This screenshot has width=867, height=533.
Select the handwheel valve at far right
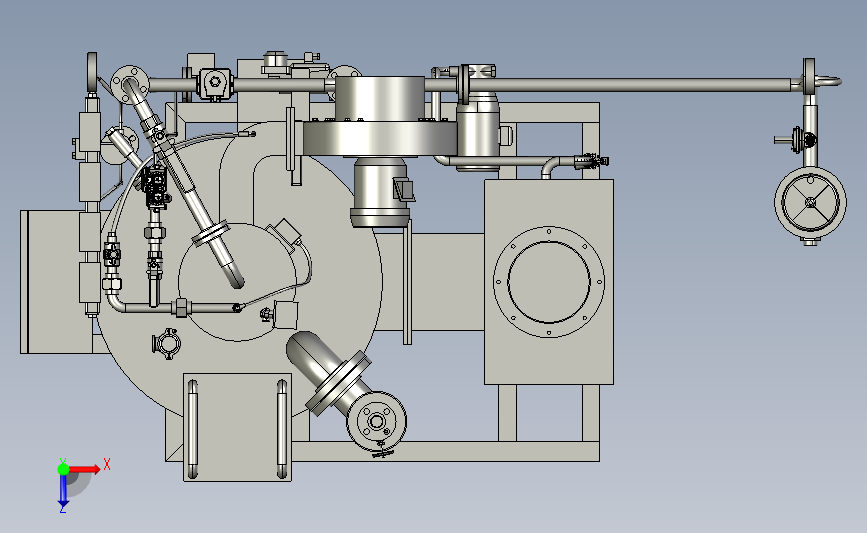point(810,203)
